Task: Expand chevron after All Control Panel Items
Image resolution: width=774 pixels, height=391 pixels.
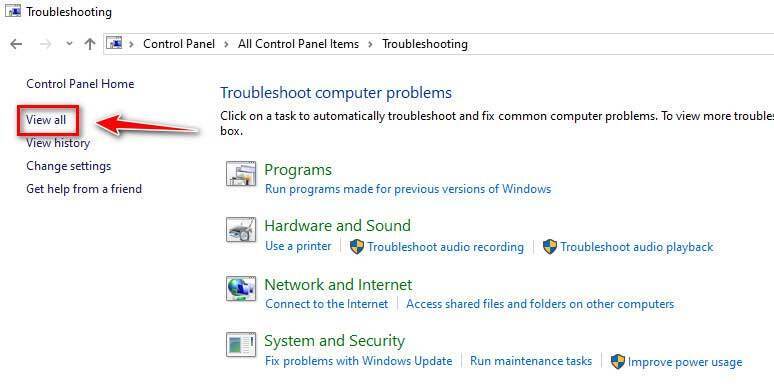Action: coord(370,44)
